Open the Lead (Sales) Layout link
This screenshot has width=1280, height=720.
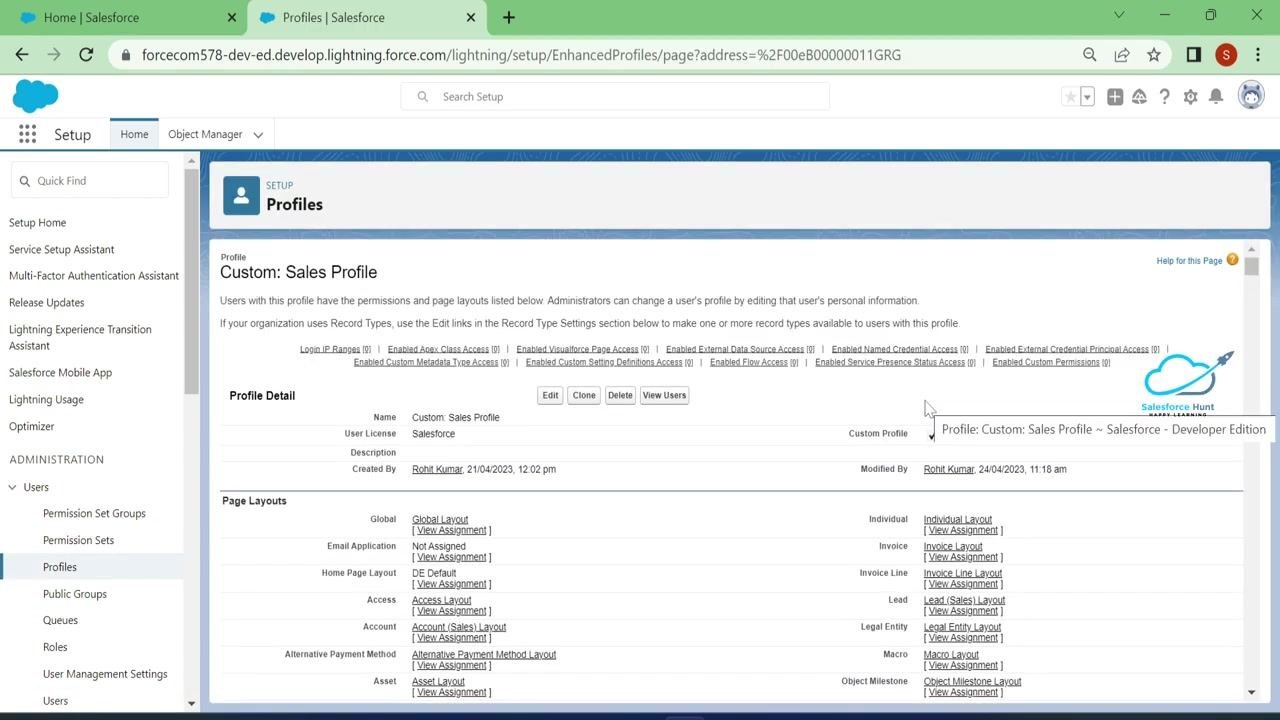964,600
